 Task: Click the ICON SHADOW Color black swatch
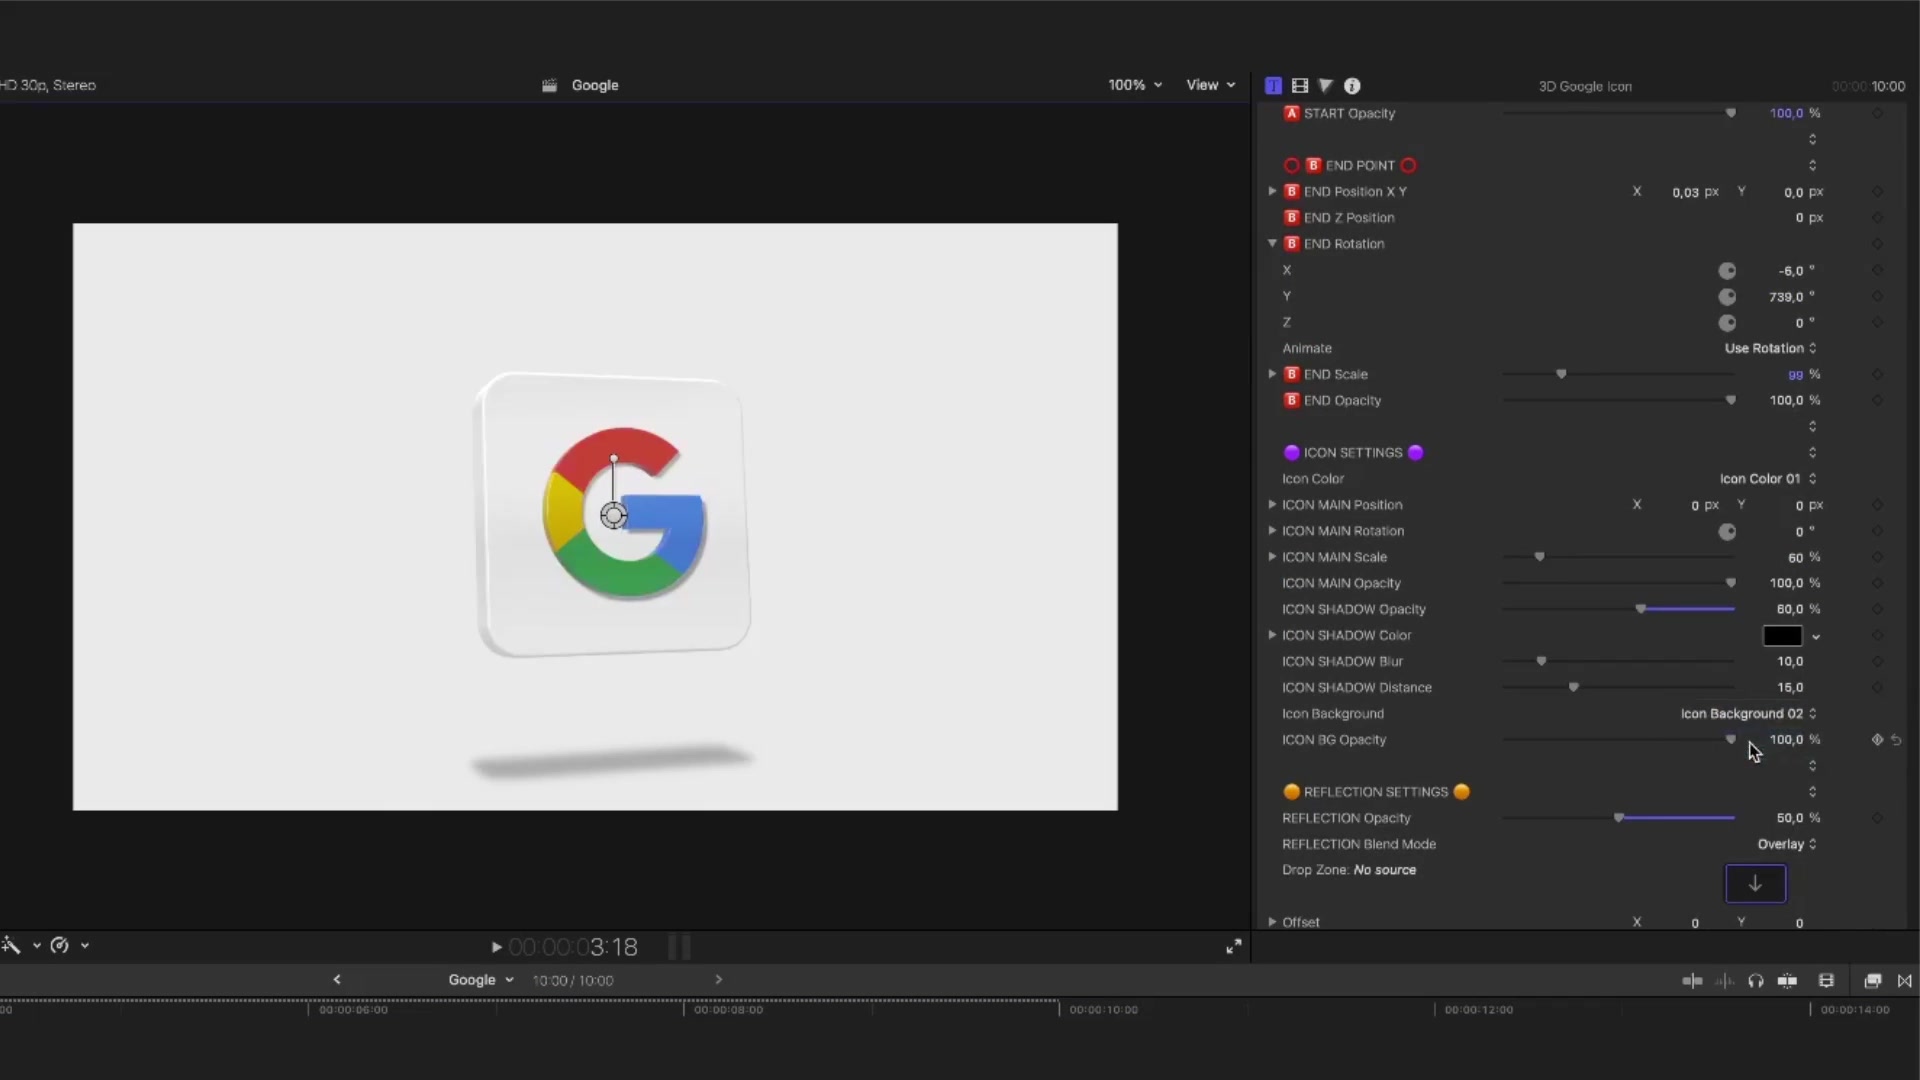pyautogui.click(x=1782, y=636)
